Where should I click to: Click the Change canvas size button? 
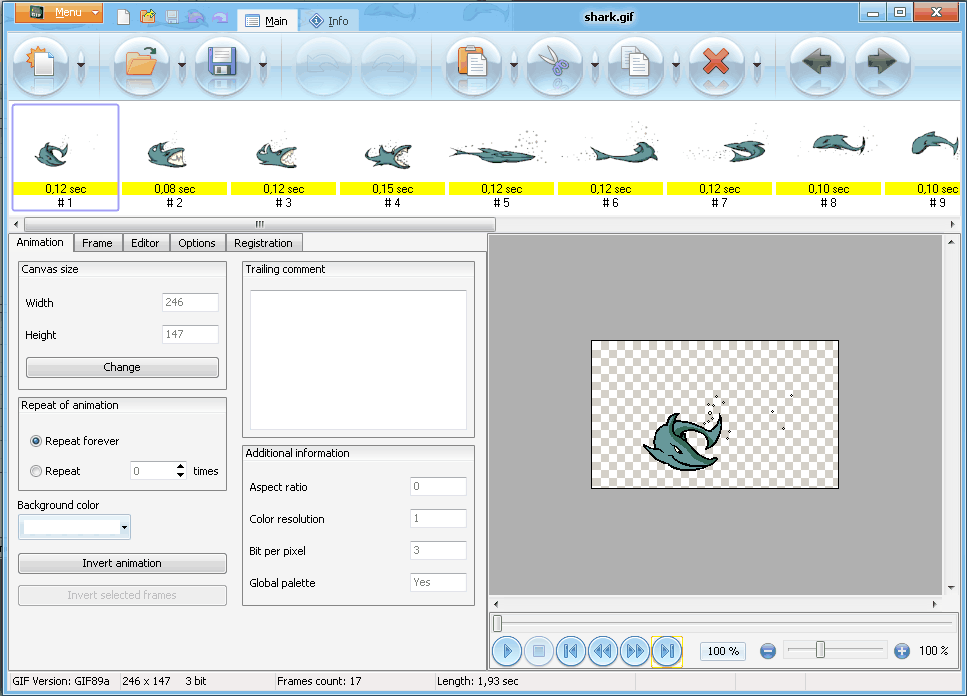(x=122, y=367)
